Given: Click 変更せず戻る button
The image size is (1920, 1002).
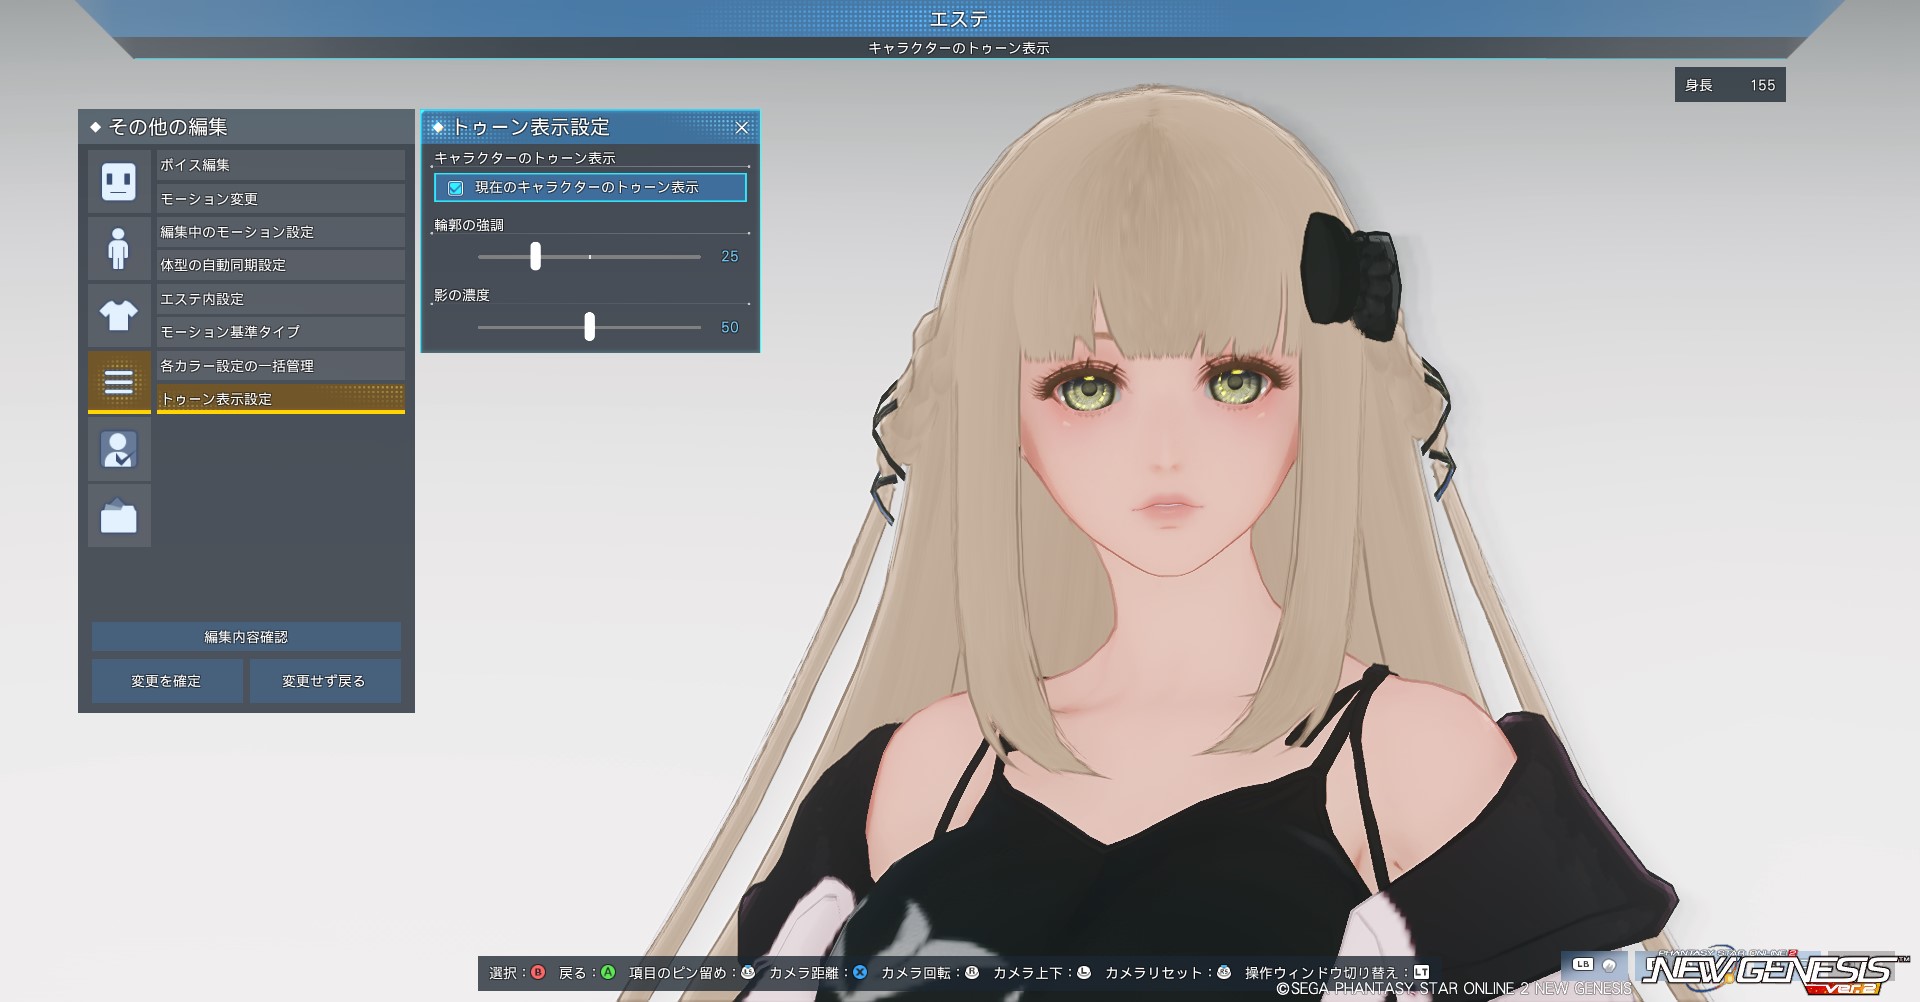Looking at the screenshot, I should tap(325, 681).
